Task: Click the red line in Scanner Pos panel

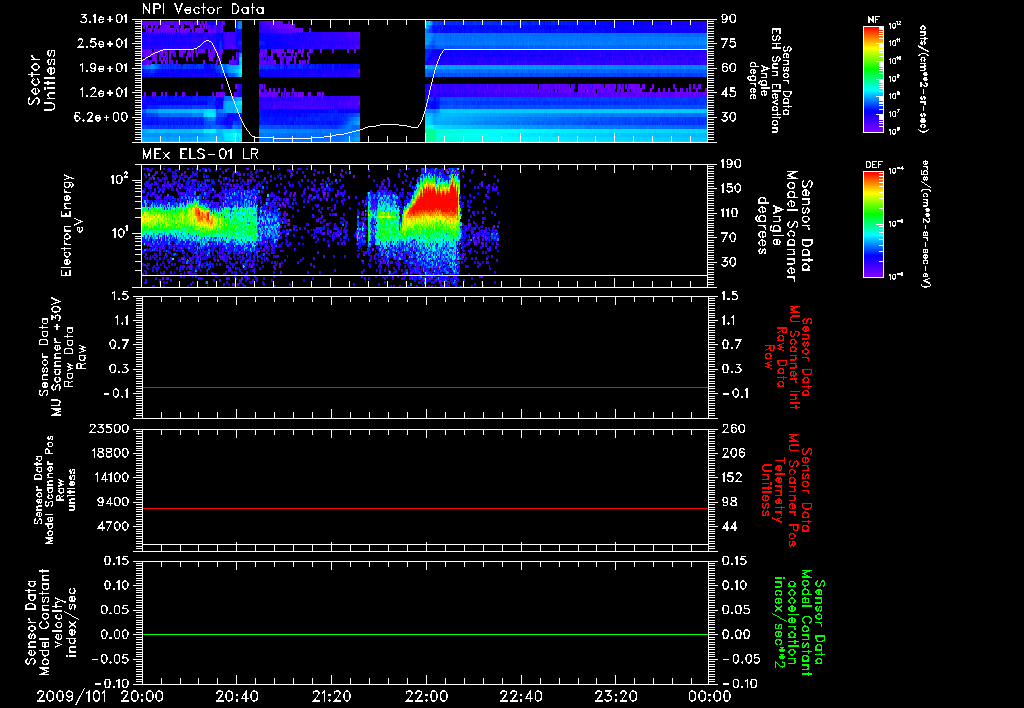Action: point(424,508)
